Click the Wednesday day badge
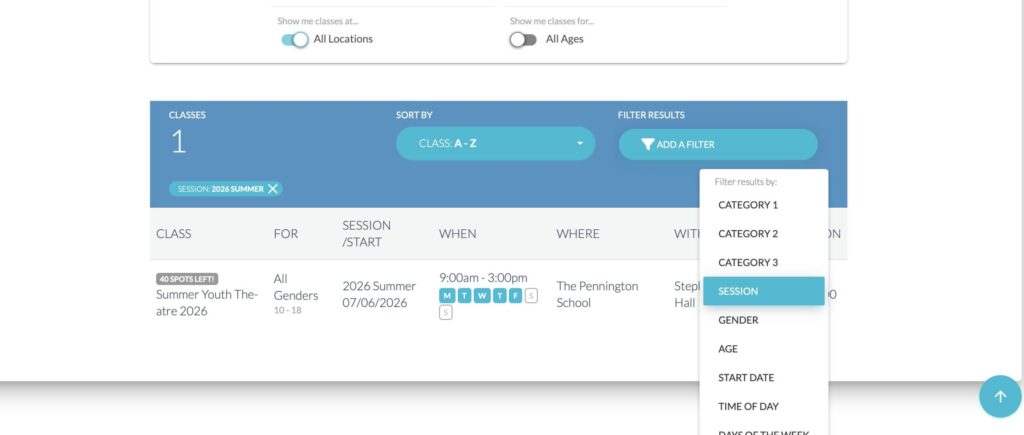 pyautogui.click(x=481, y=295)
